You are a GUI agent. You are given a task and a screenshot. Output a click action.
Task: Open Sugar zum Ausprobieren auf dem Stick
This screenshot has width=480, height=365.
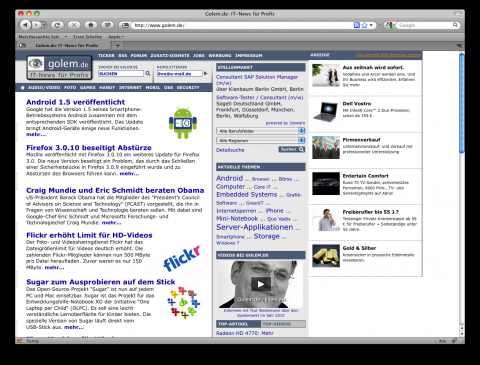[x=100, y=282]
